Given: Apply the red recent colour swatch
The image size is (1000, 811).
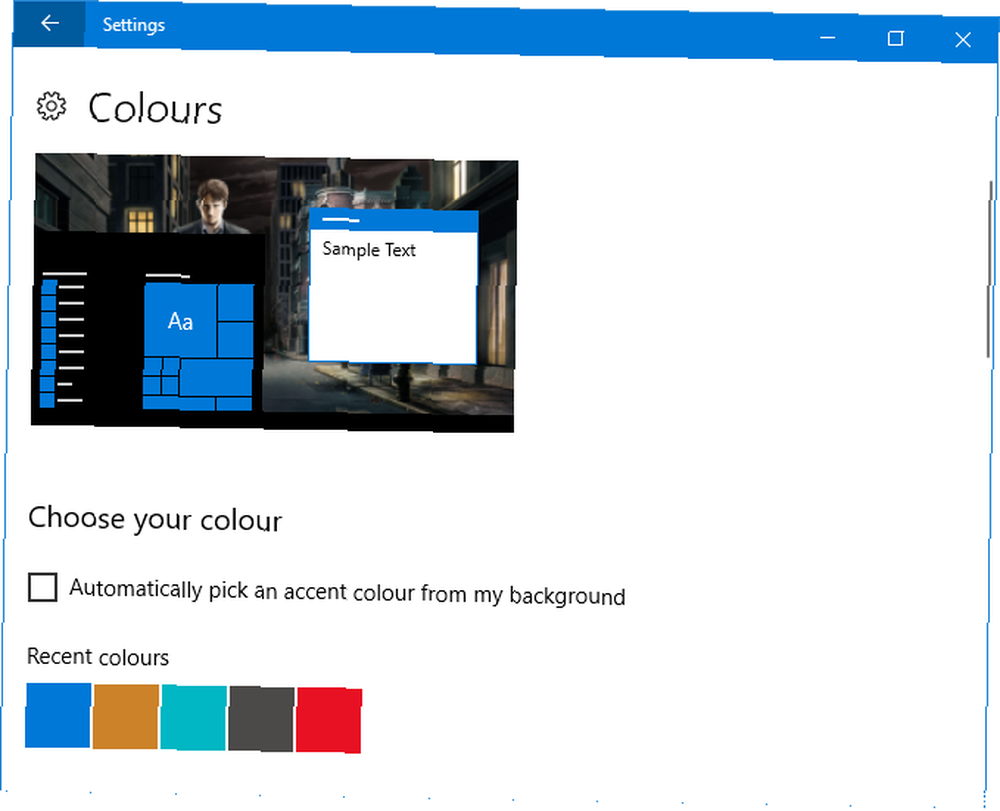Looking at the screenshot, I should click(x=329, y=720).
